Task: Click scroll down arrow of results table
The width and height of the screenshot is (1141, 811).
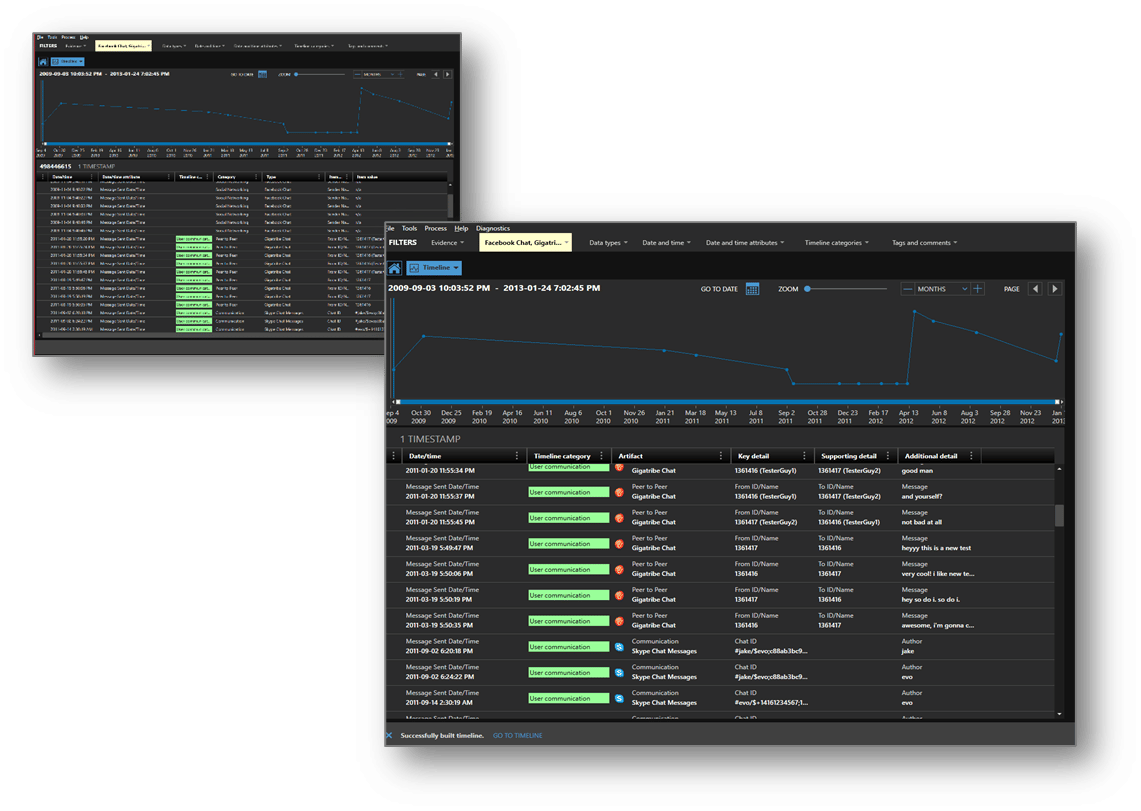Action: [x=1059, y=714]
